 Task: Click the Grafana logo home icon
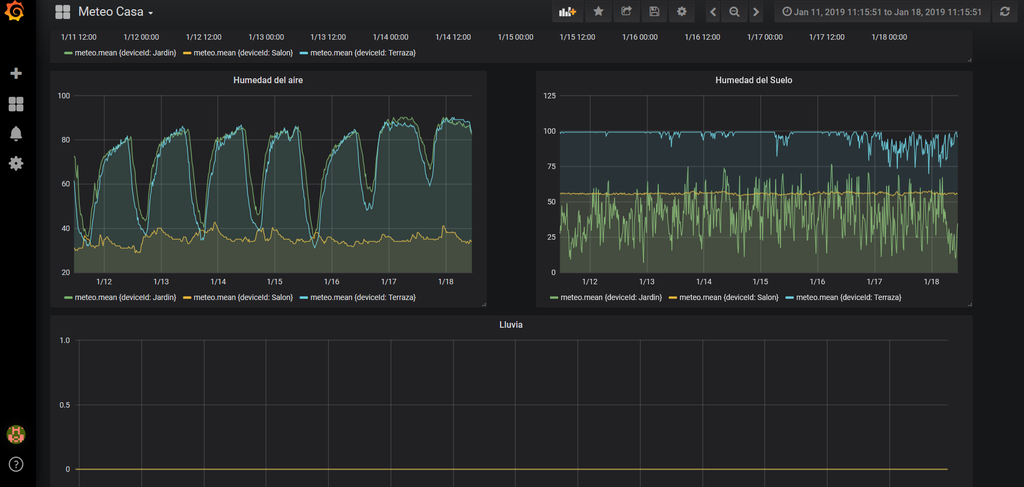point(16,12)
